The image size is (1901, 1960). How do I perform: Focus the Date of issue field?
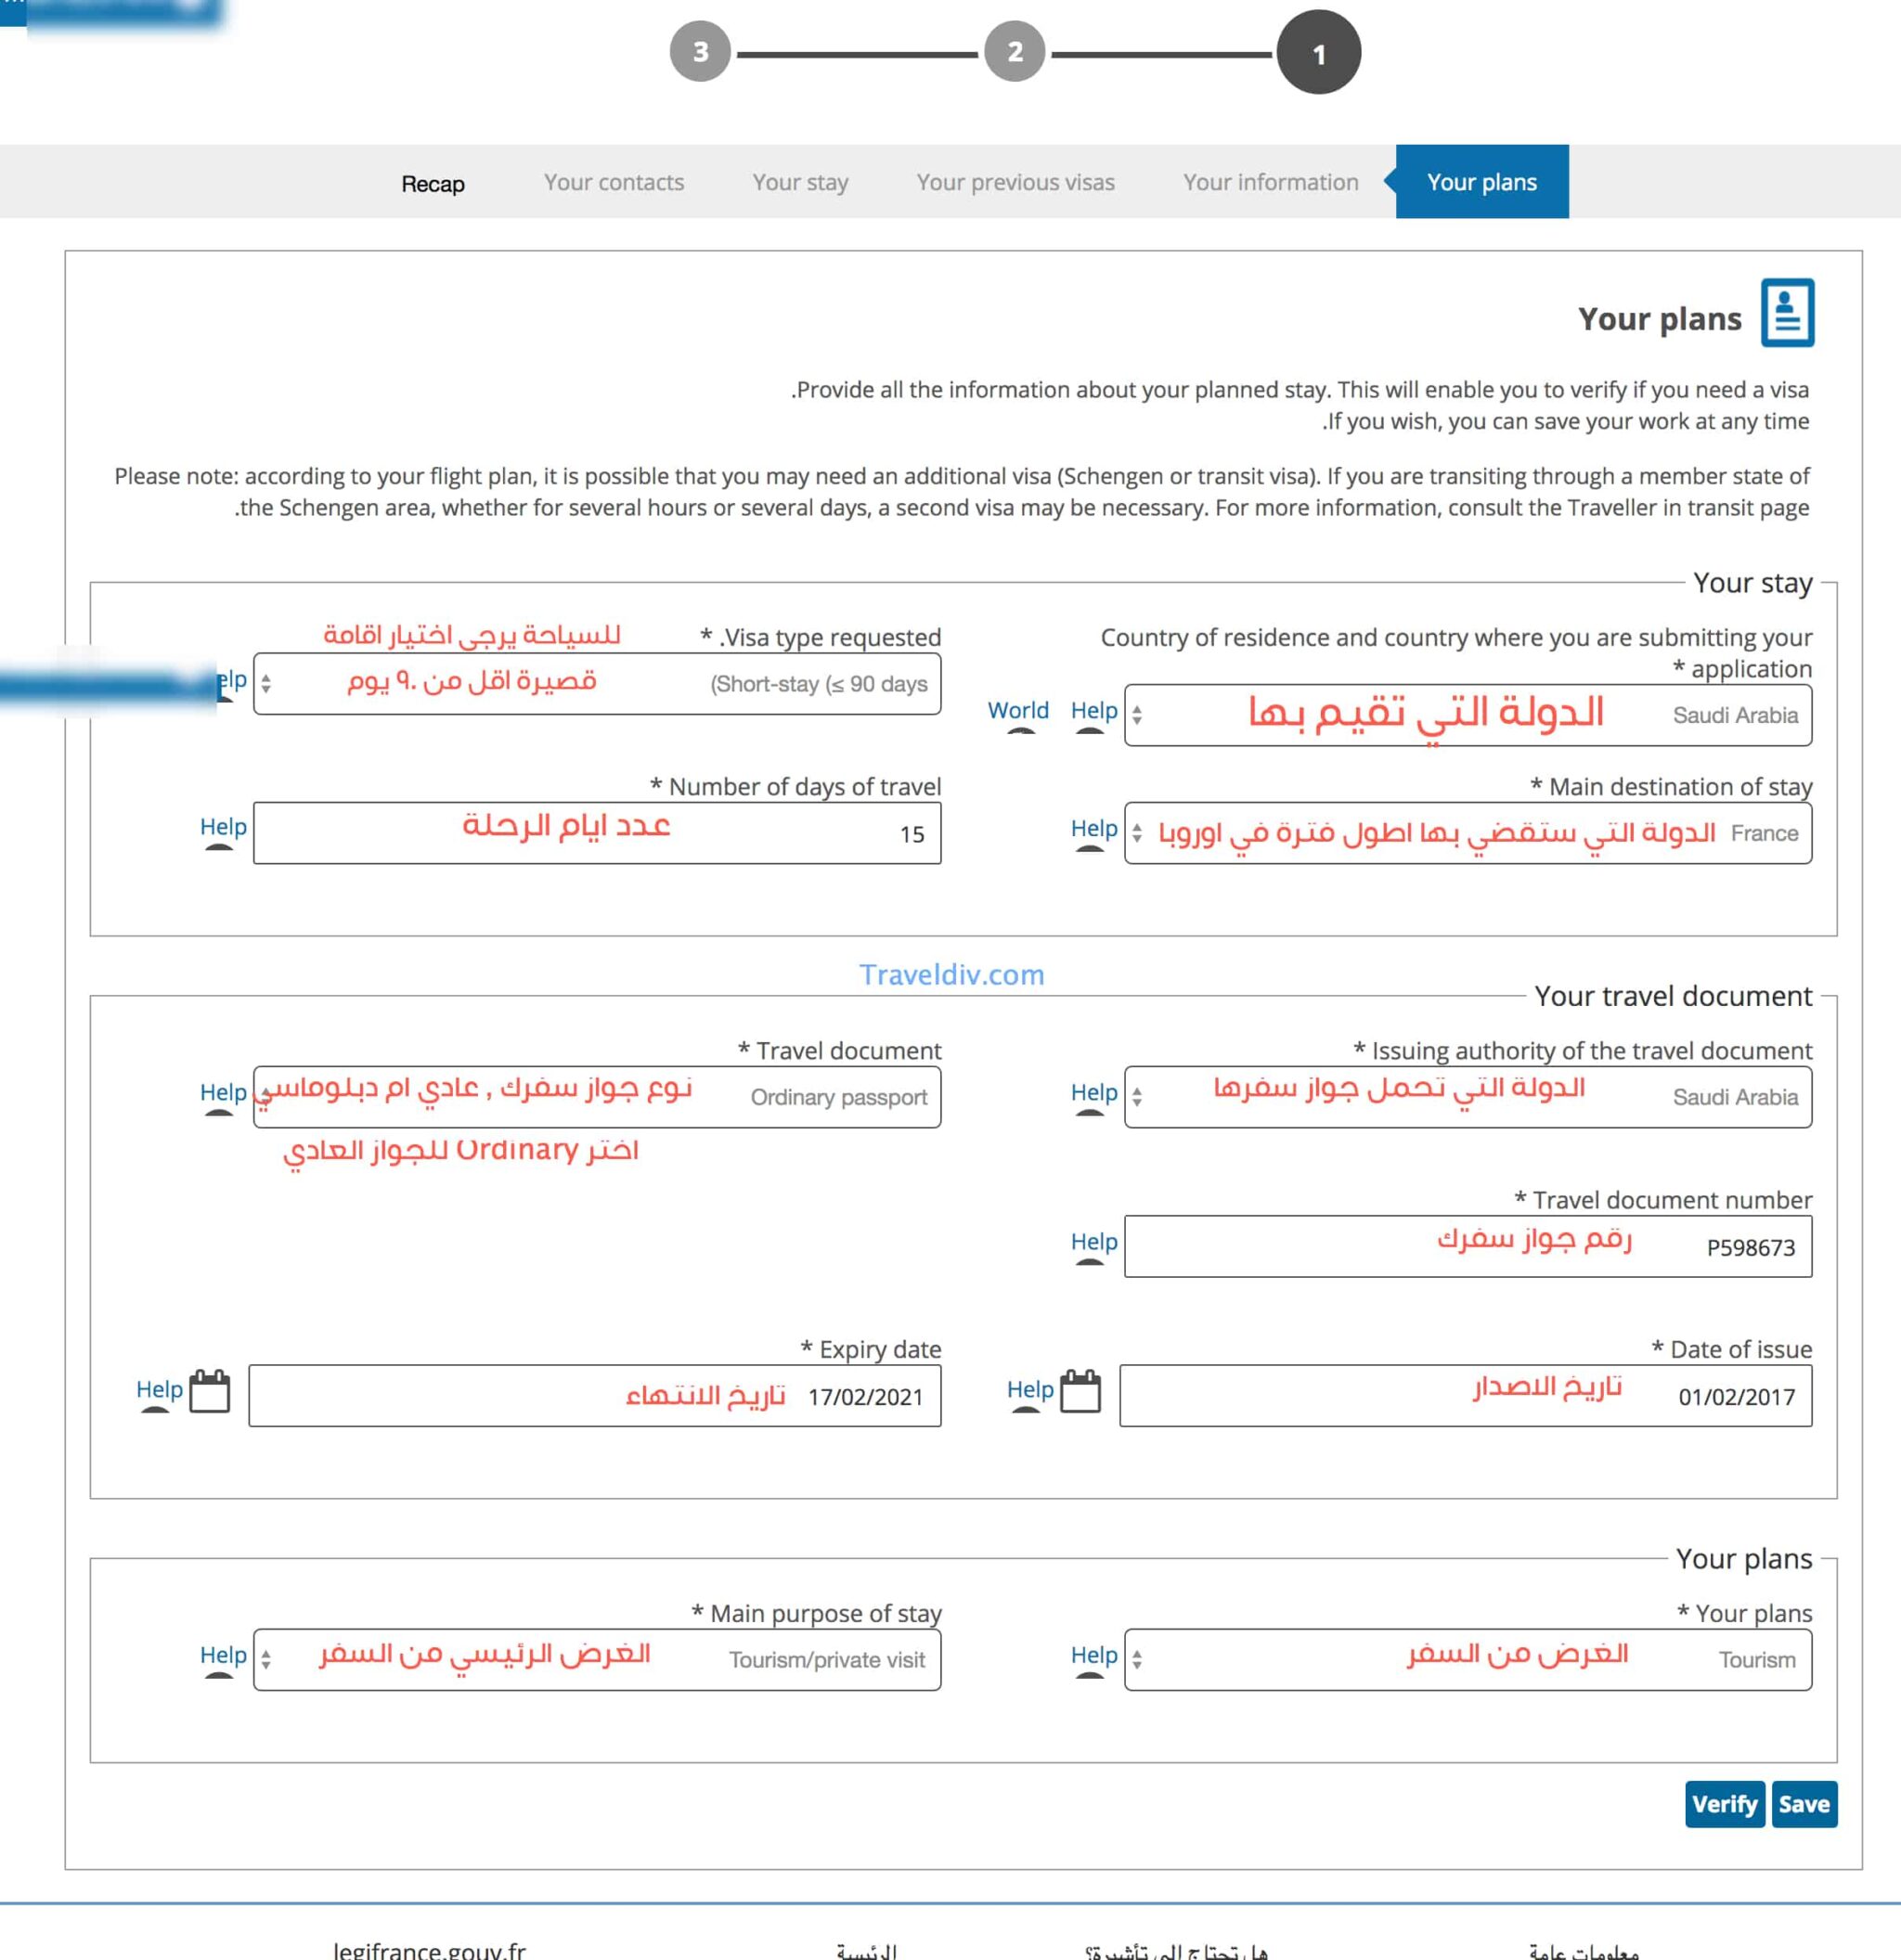pos(1466,1396)
